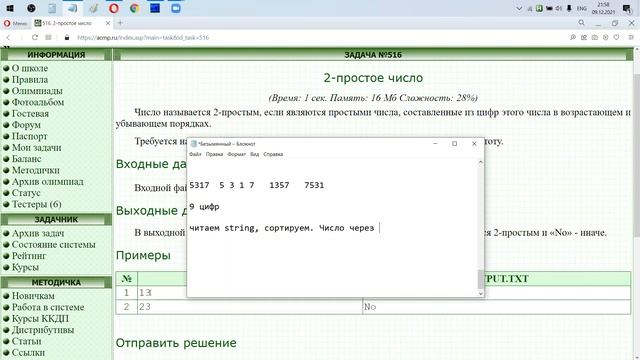Click the '9 цифр' line in Notepad
Viewport: 640px width, 360px height.
pos(204,207)
